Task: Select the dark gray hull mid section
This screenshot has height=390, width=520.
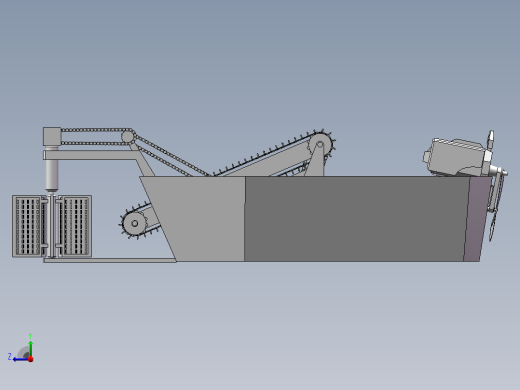Action: click(357, 219)
